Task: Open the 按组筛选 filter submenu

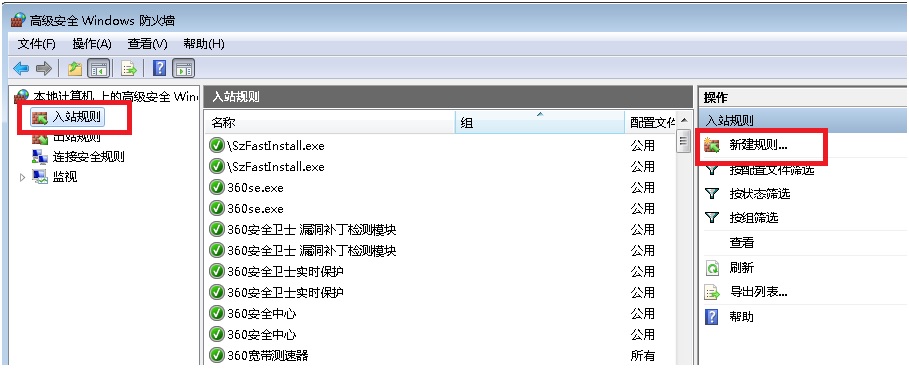Action: [x=754, y=218]
